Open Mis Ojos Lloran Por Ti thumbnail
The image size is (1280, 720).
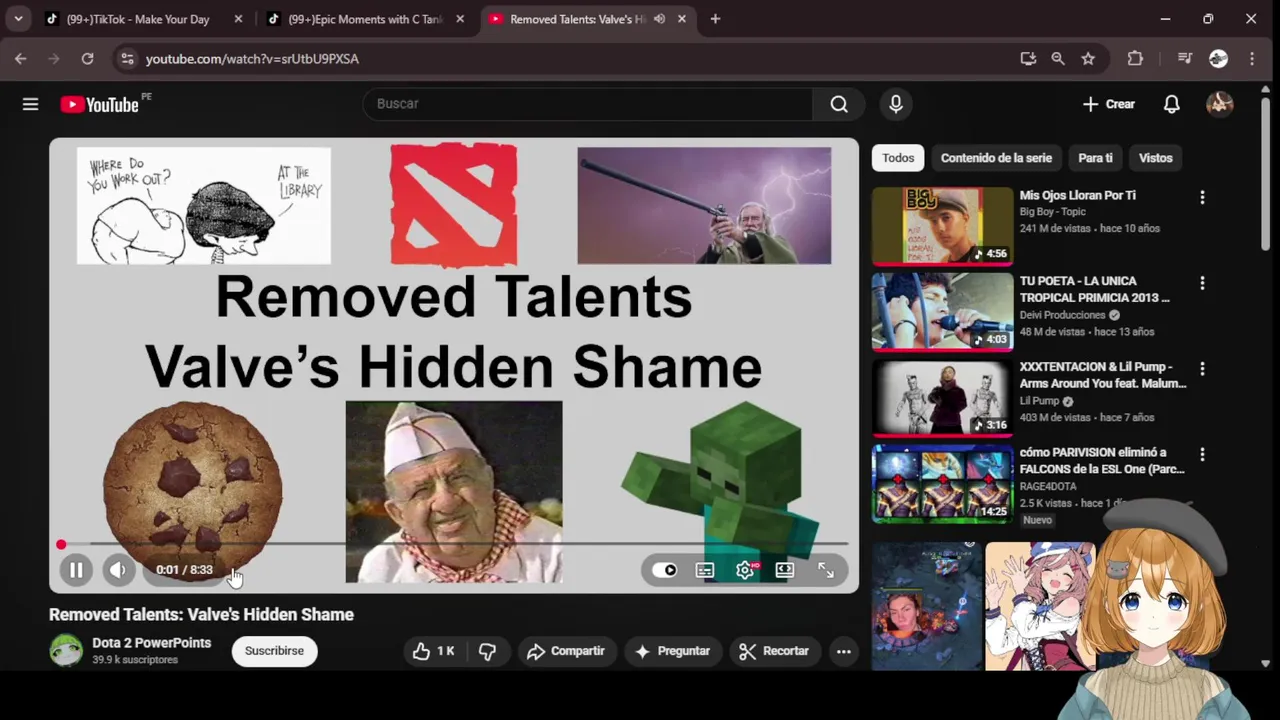tap(942, 226)
